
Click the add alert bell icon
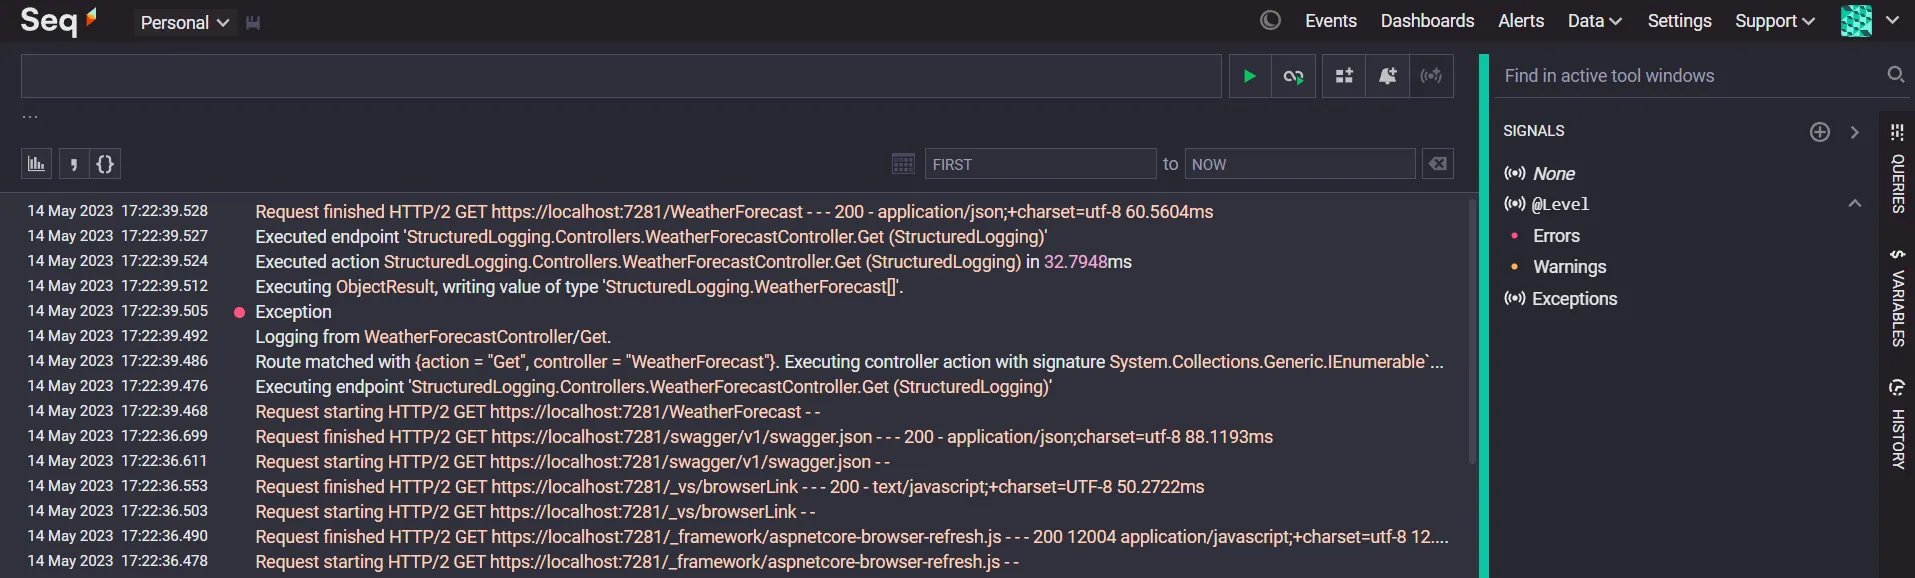click(1387, 76)
